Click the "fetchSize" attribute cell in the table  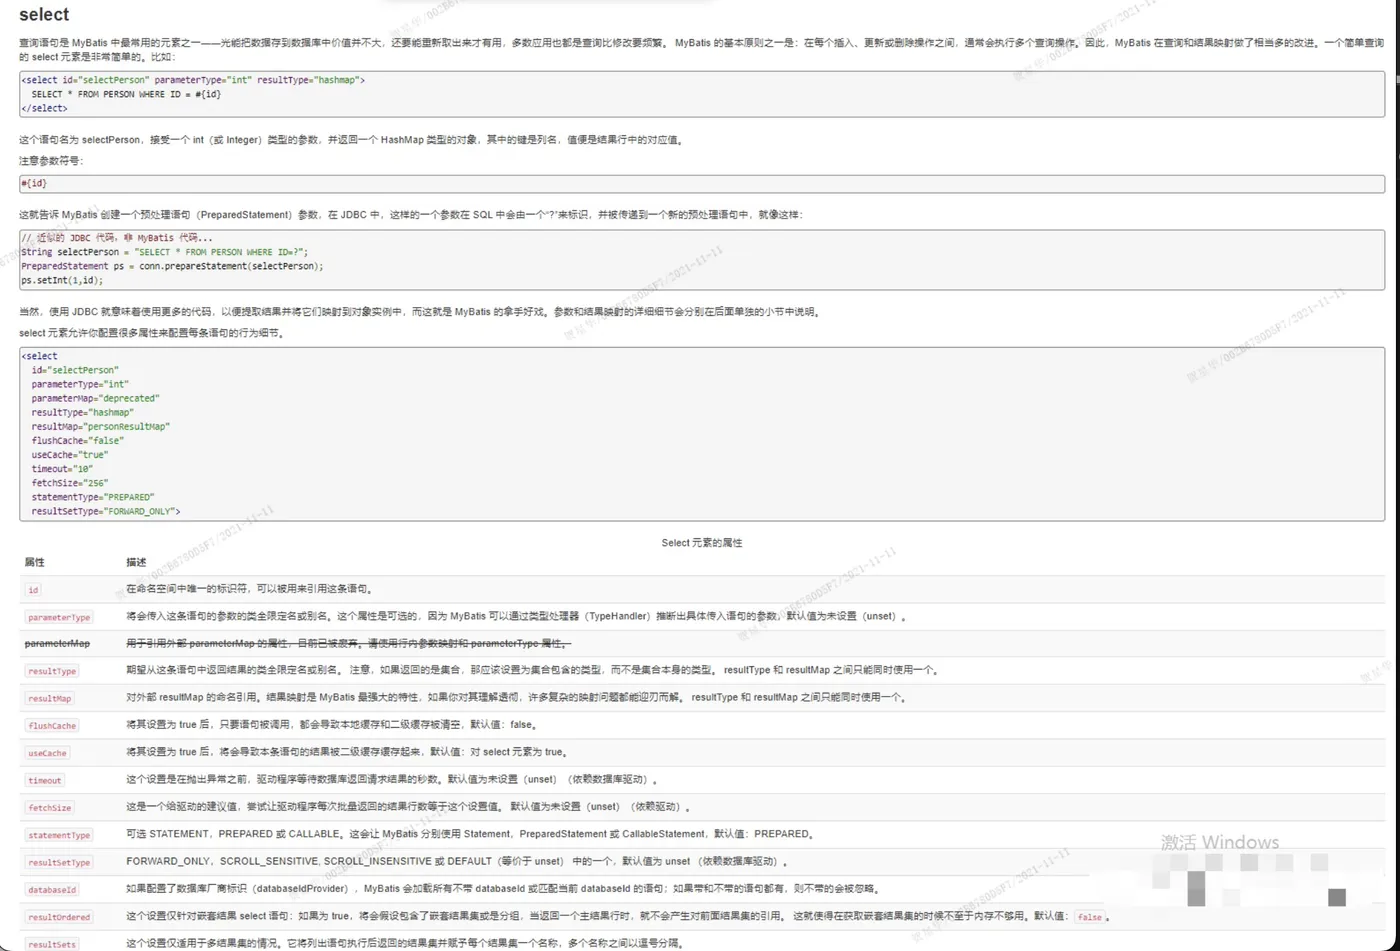pos(50,807)
